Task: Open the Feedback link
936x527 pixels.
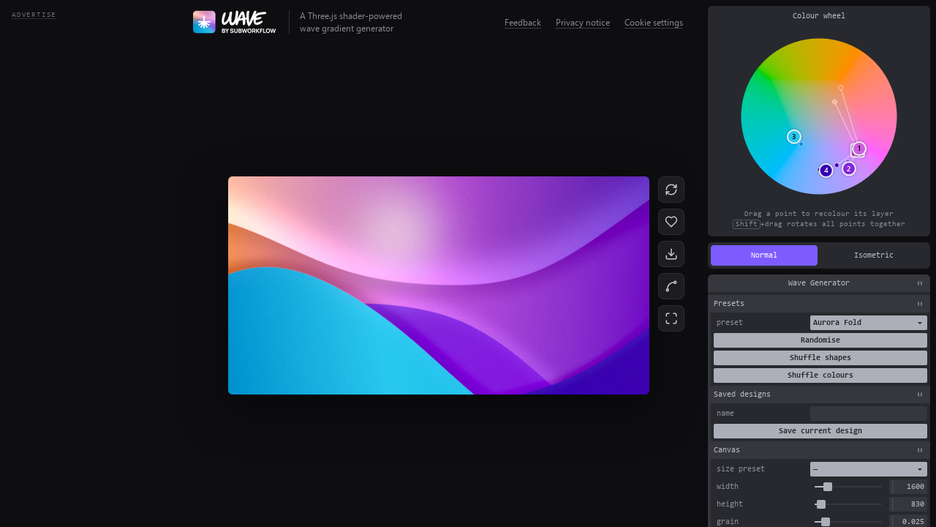Action: [522, 23]
